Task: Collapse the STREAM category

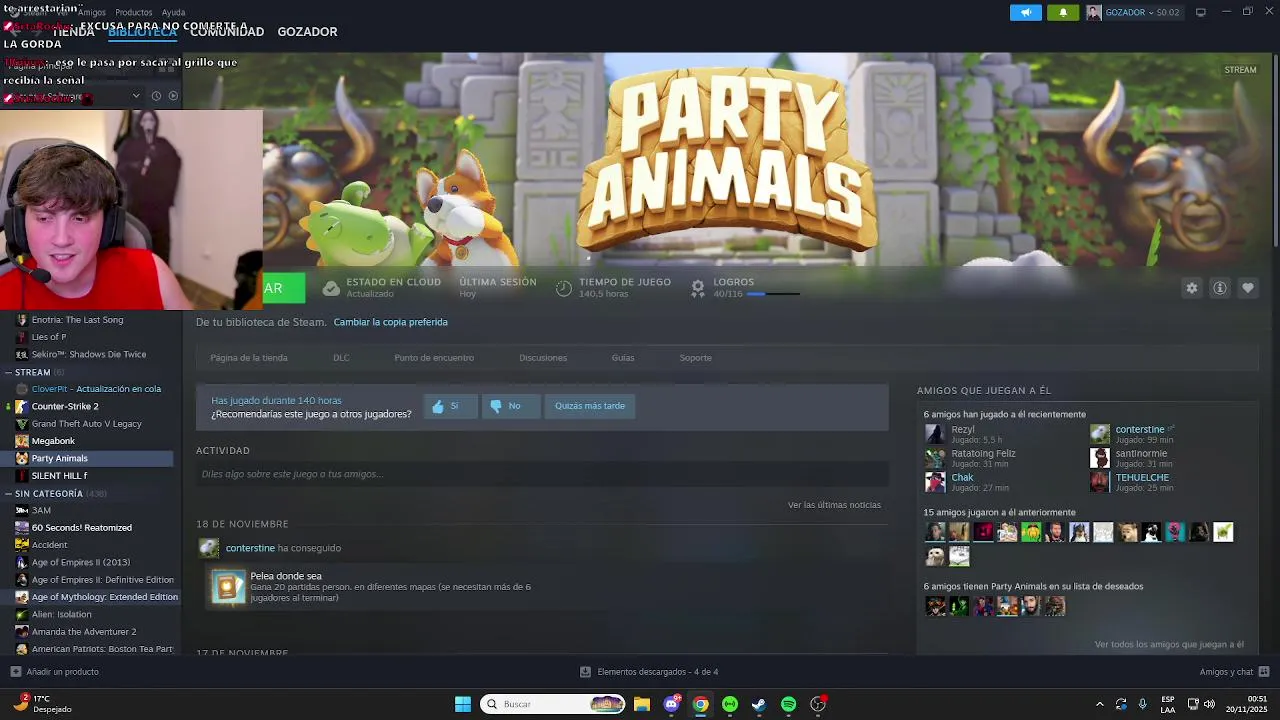Action: [x=9, y=372]
